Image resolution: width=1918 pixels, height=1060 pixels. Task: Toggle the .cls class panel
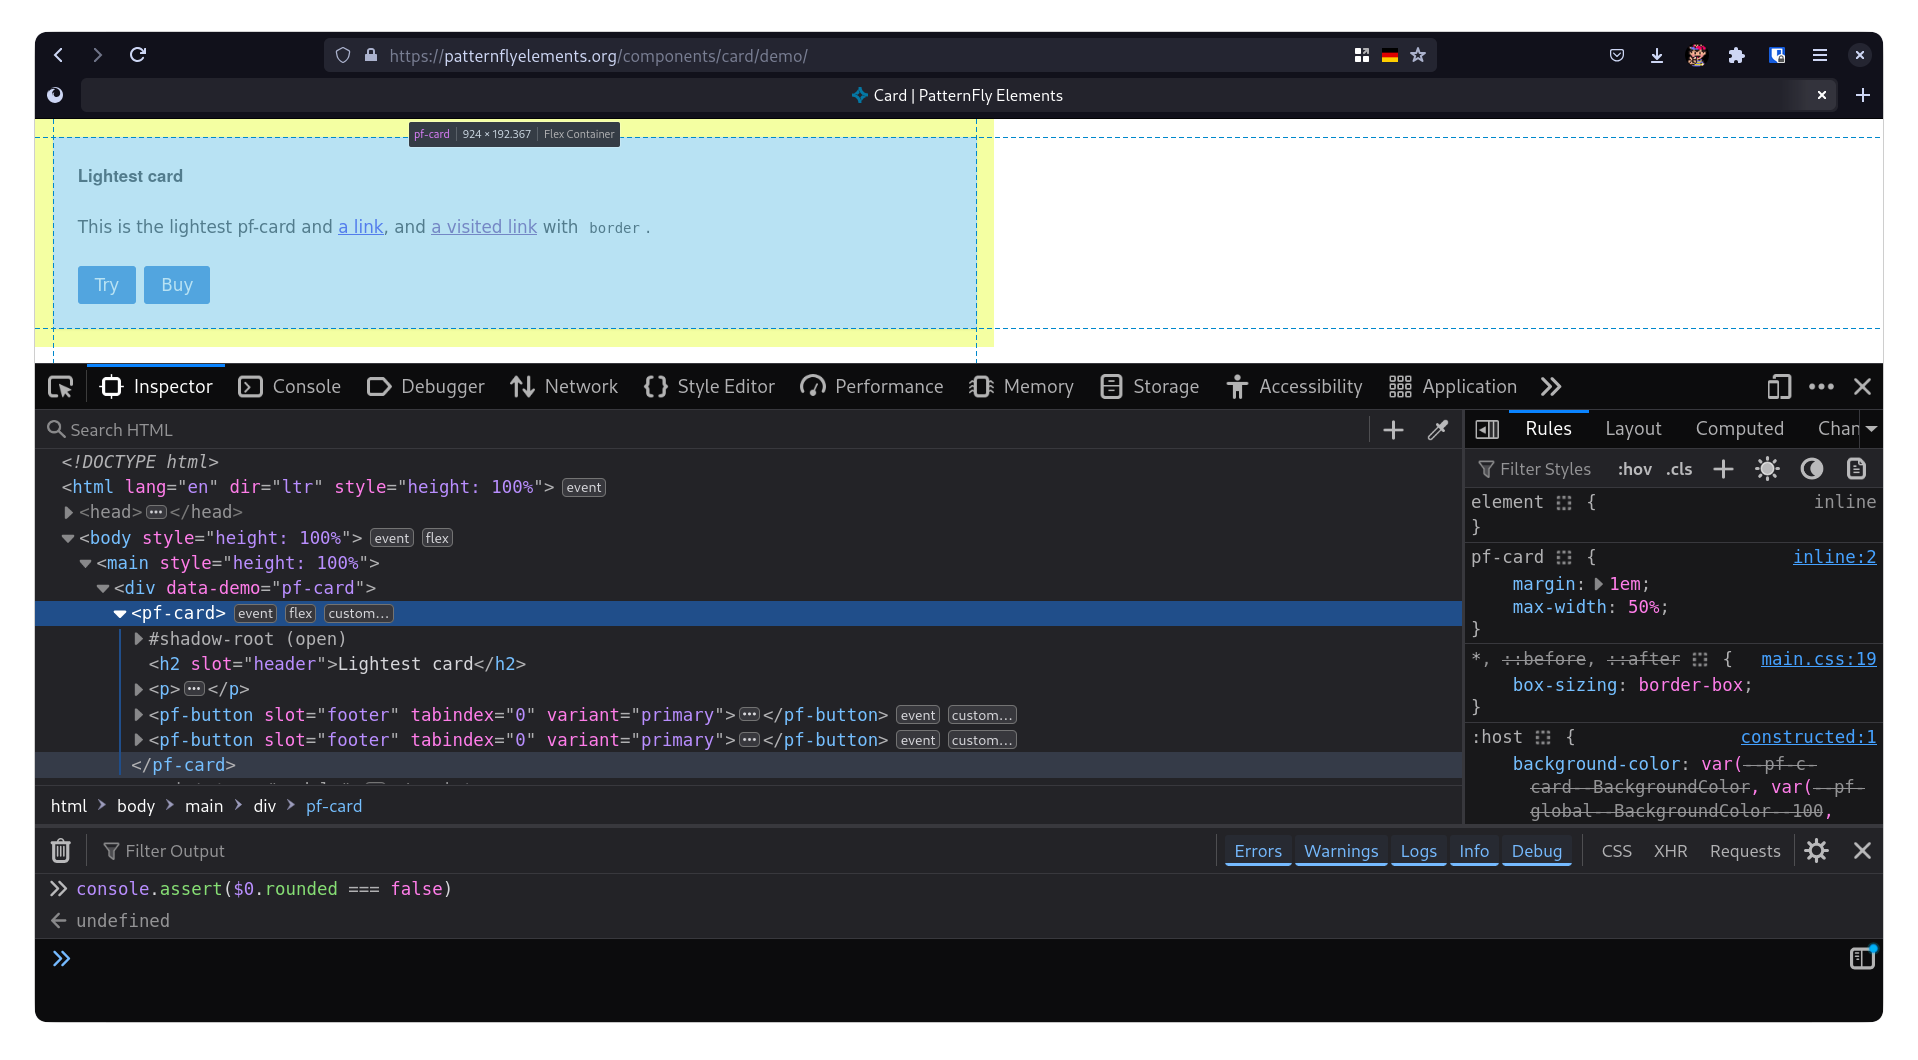(1680, 468)
